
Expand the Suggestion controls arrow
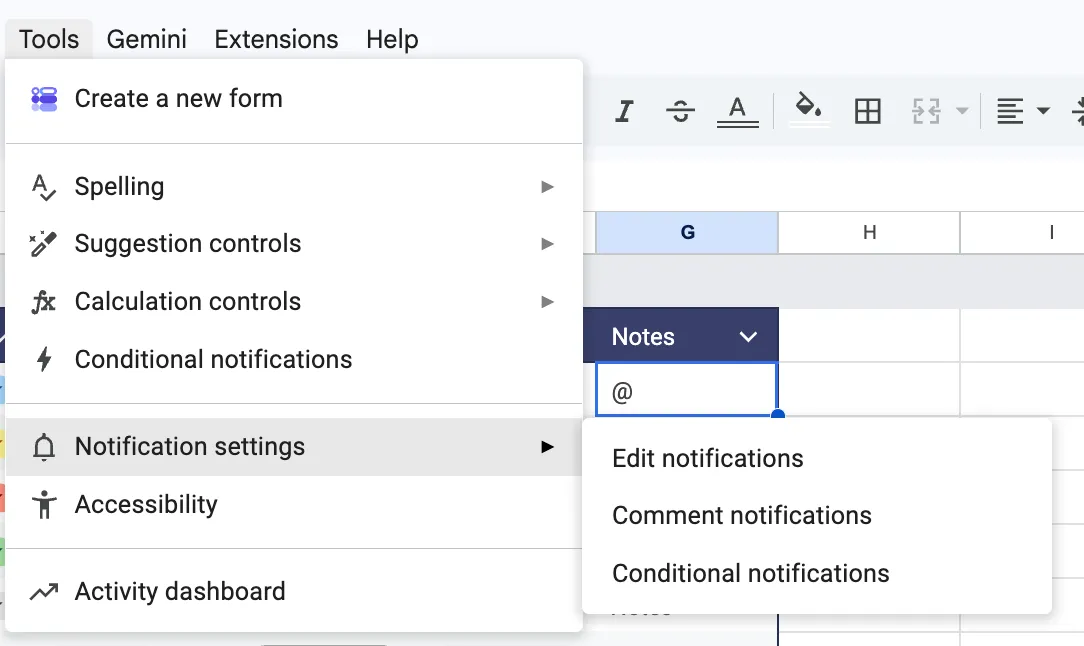[548, 243]
